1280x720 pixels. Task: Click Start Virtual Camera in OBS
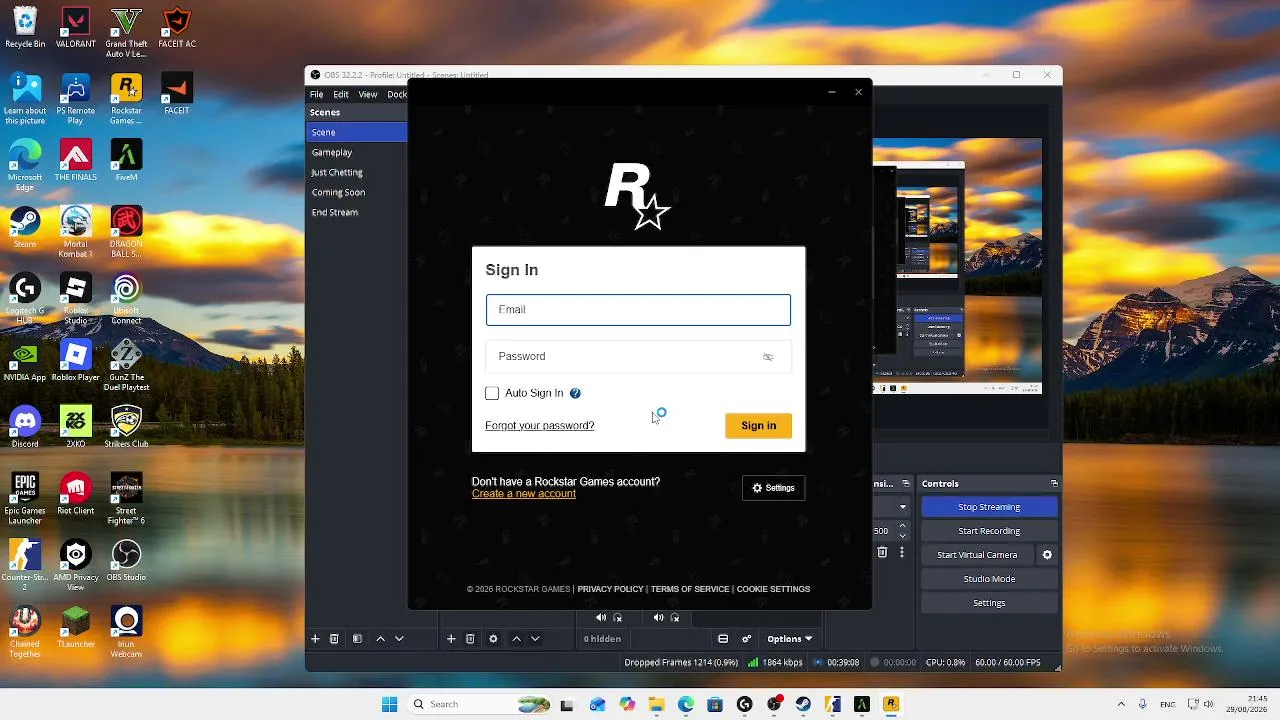(x=977, y=555)
